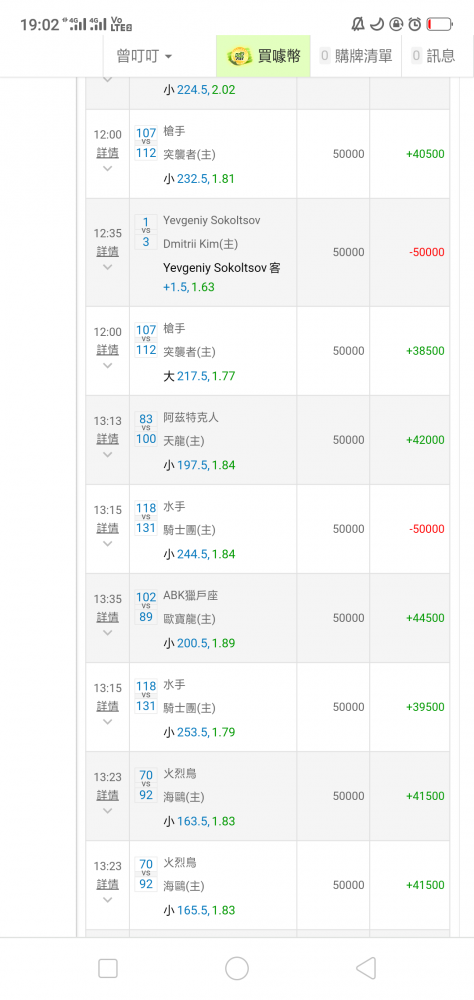
Task: Tap the Android back triangle icon
Action: 365,968
